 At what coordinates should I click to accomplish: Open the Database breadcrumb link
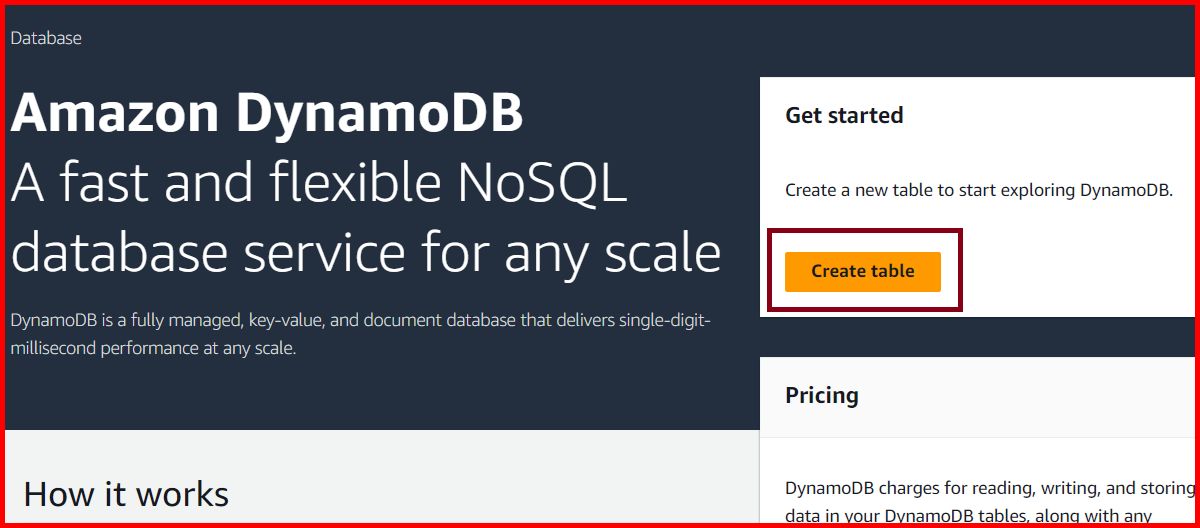(46, 38)
